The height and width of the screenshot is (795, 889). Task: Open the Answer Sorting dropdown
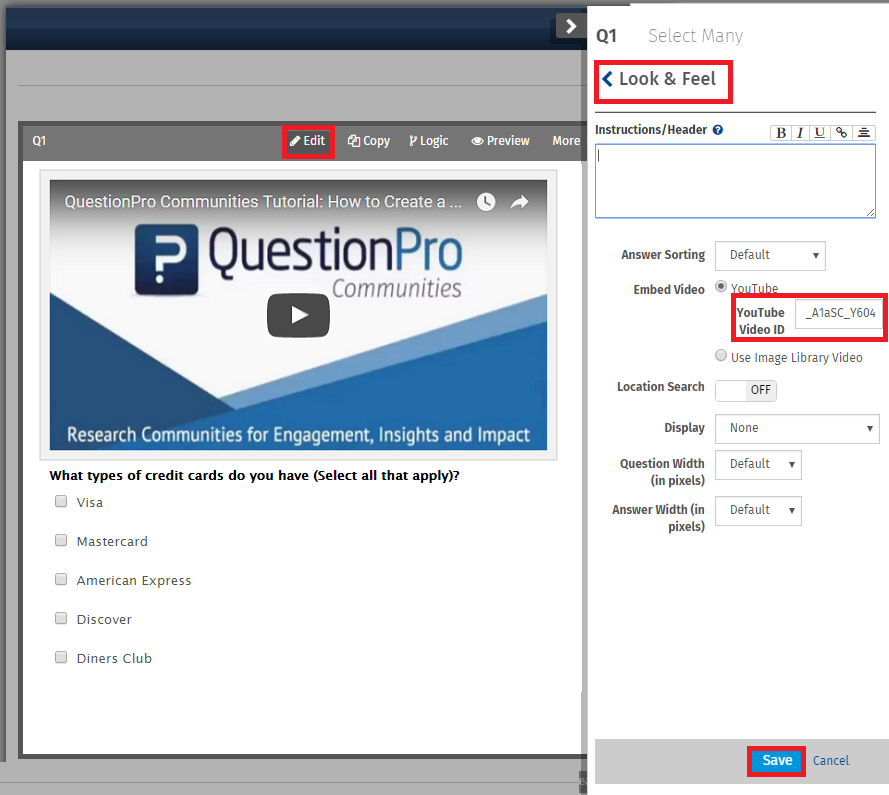[x=770, y=256]
